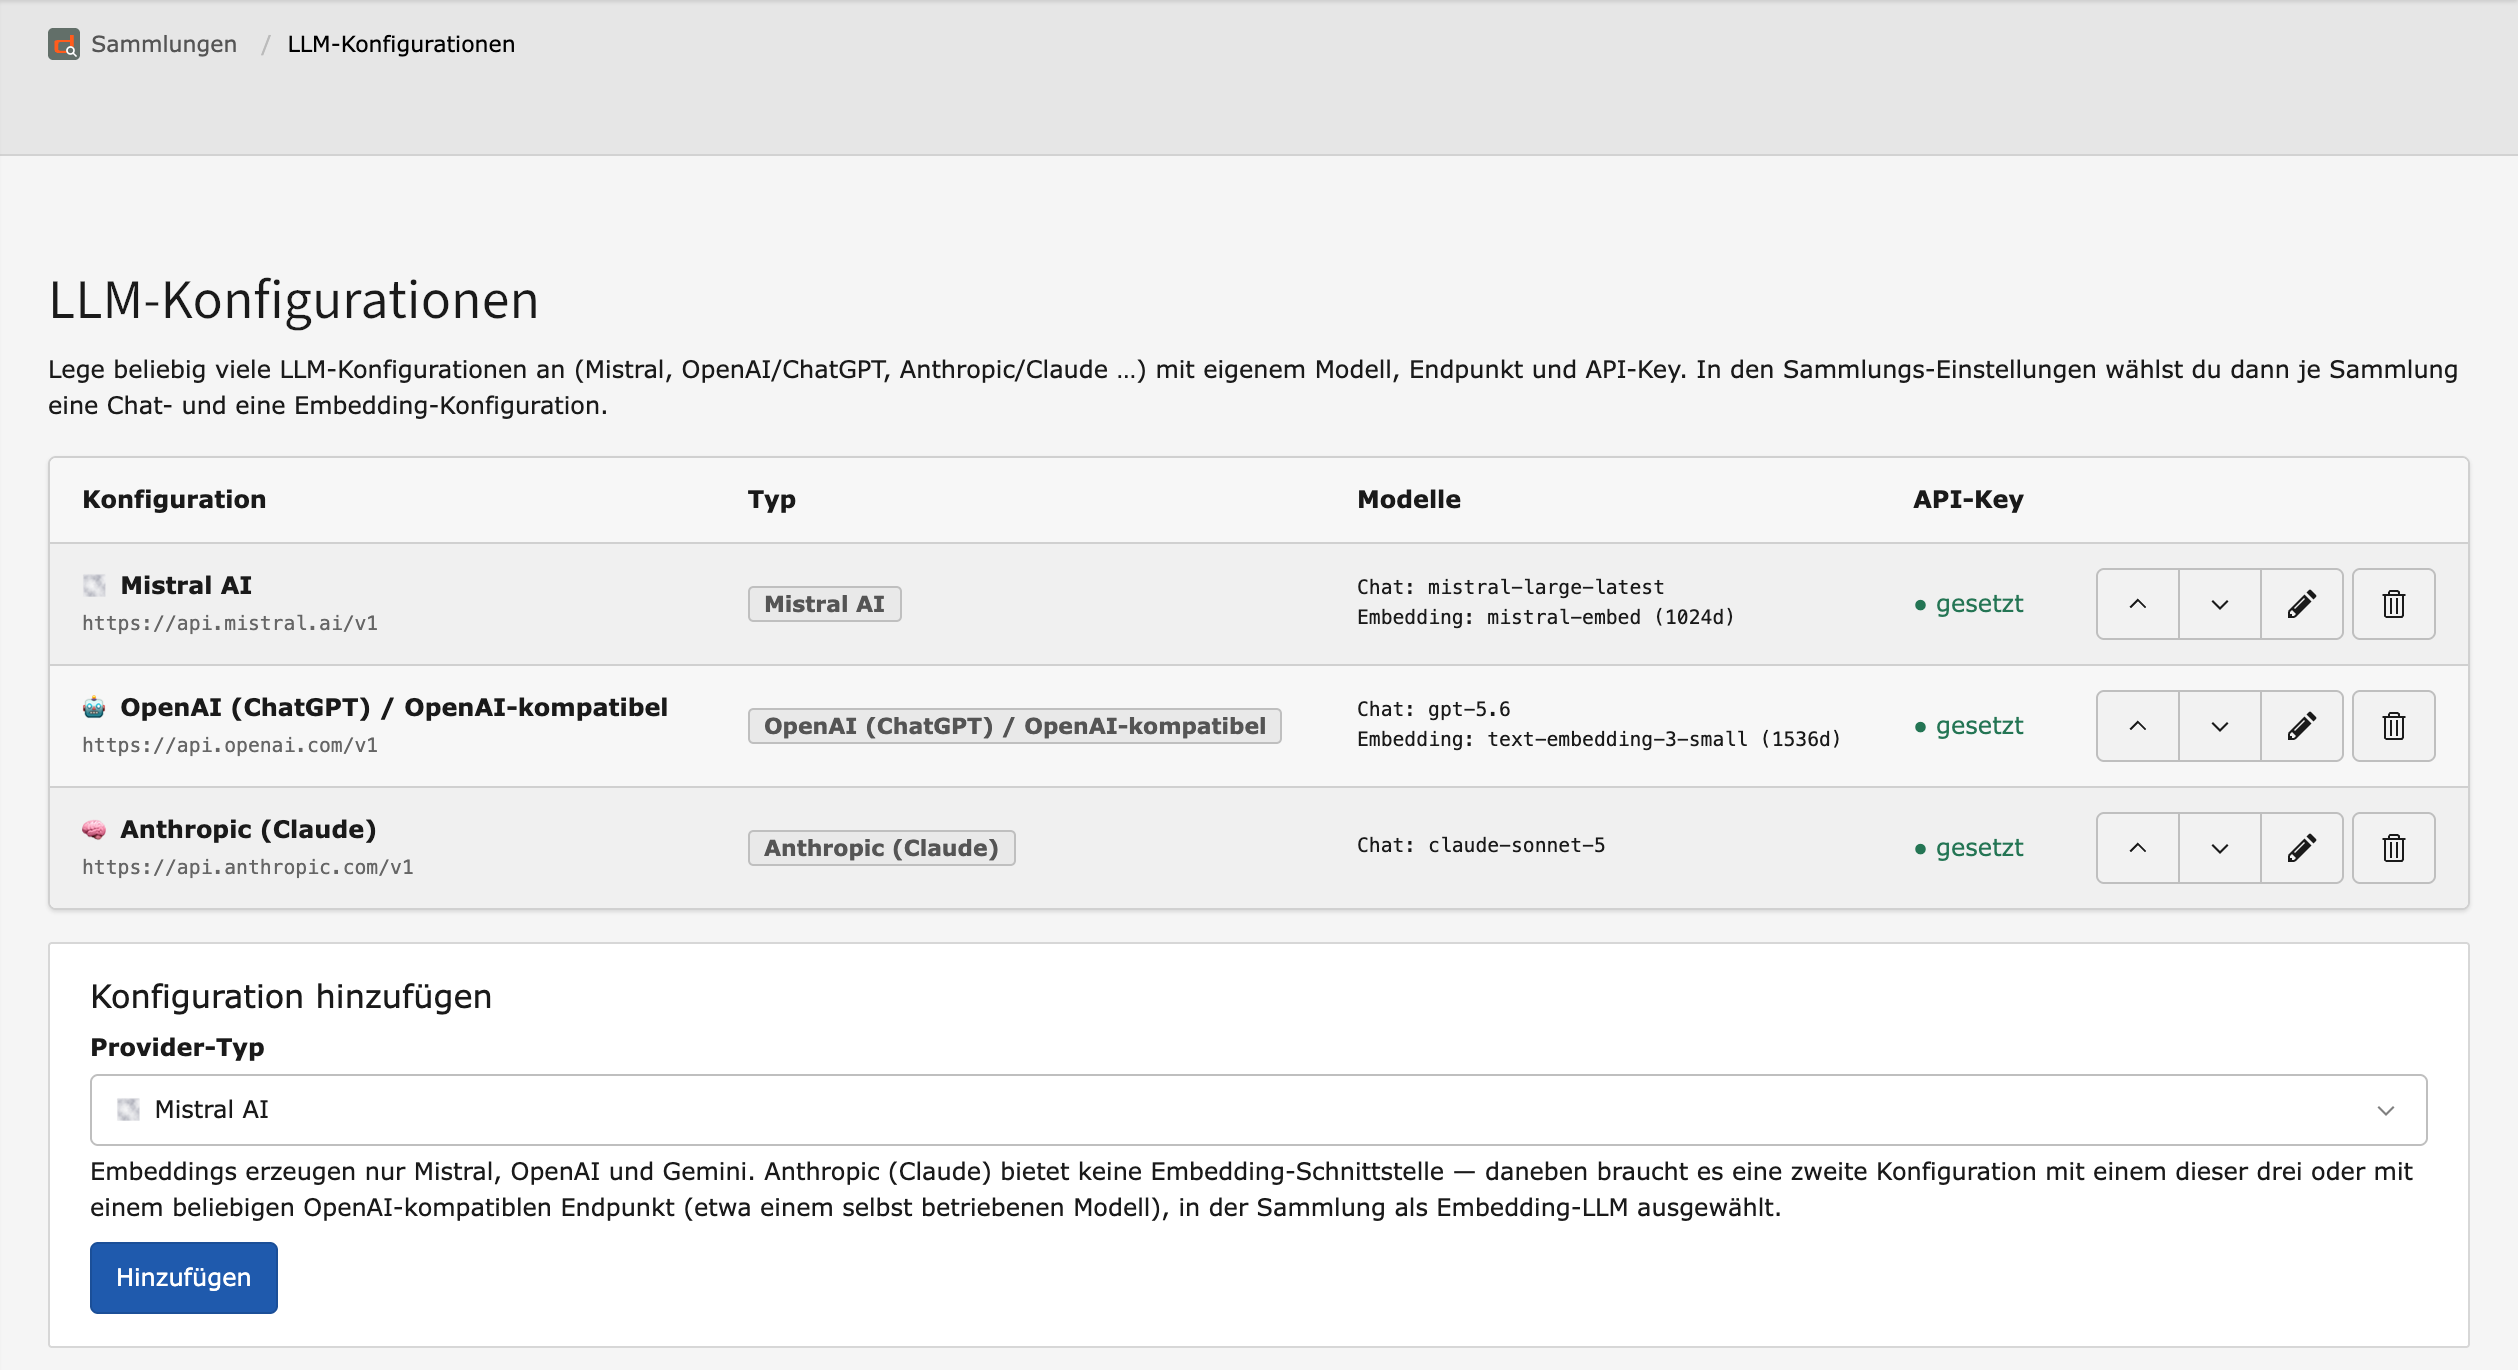Click the Konfiguration hinzufügen heading
The image size is (2518, 1370).
(291, 997)
